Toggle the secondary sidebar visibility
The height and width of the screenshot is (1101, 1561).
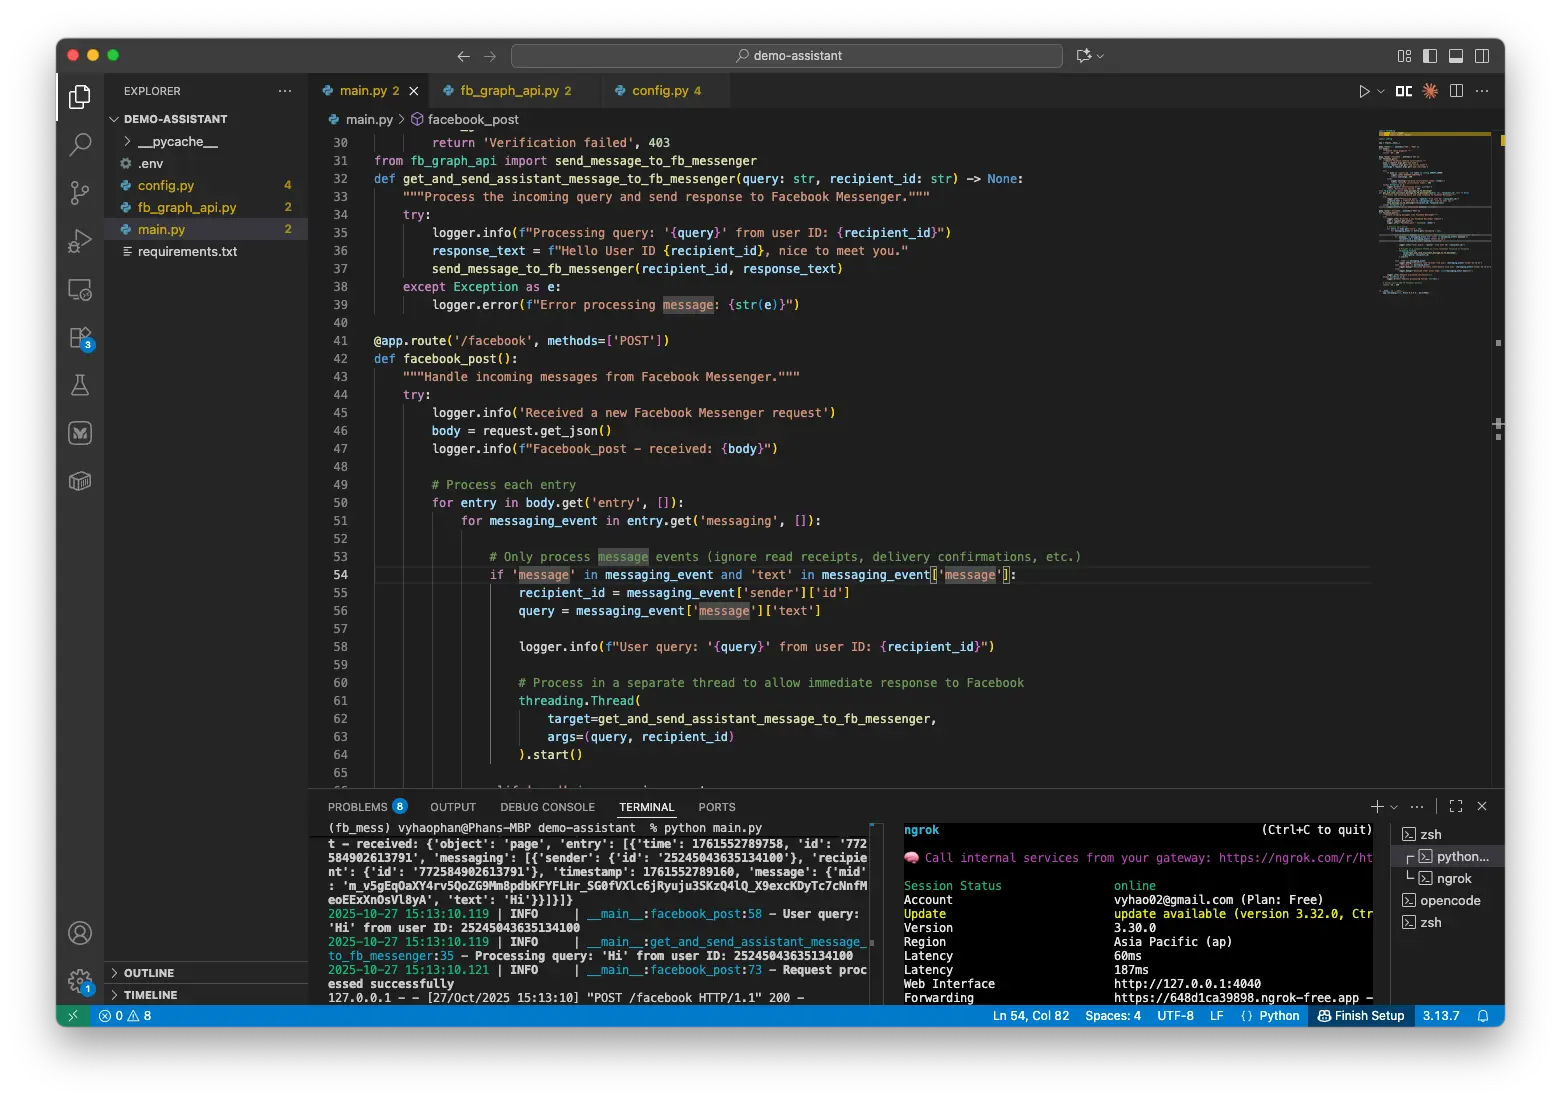[x=1482, y=56]
